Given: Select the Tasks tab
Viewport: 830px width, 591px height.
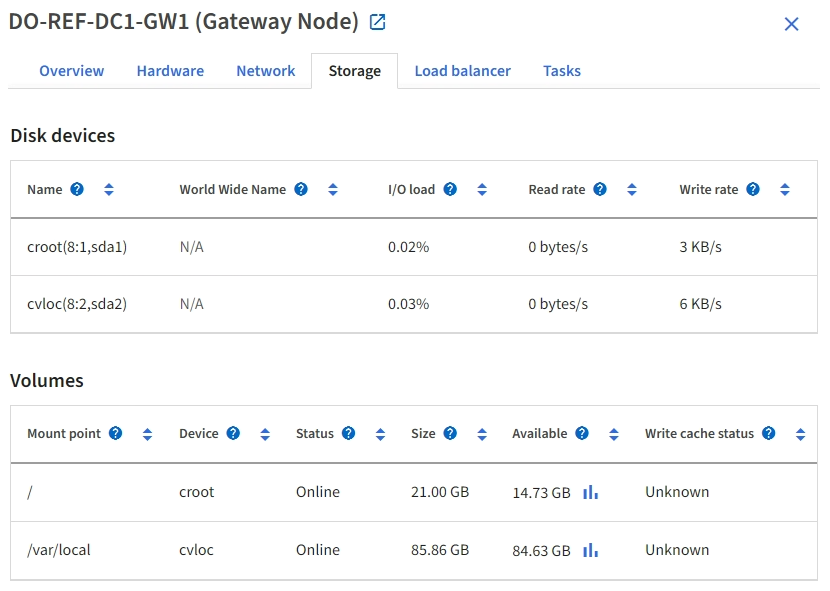Looking at the screenshot, I should tap(562, 71).
